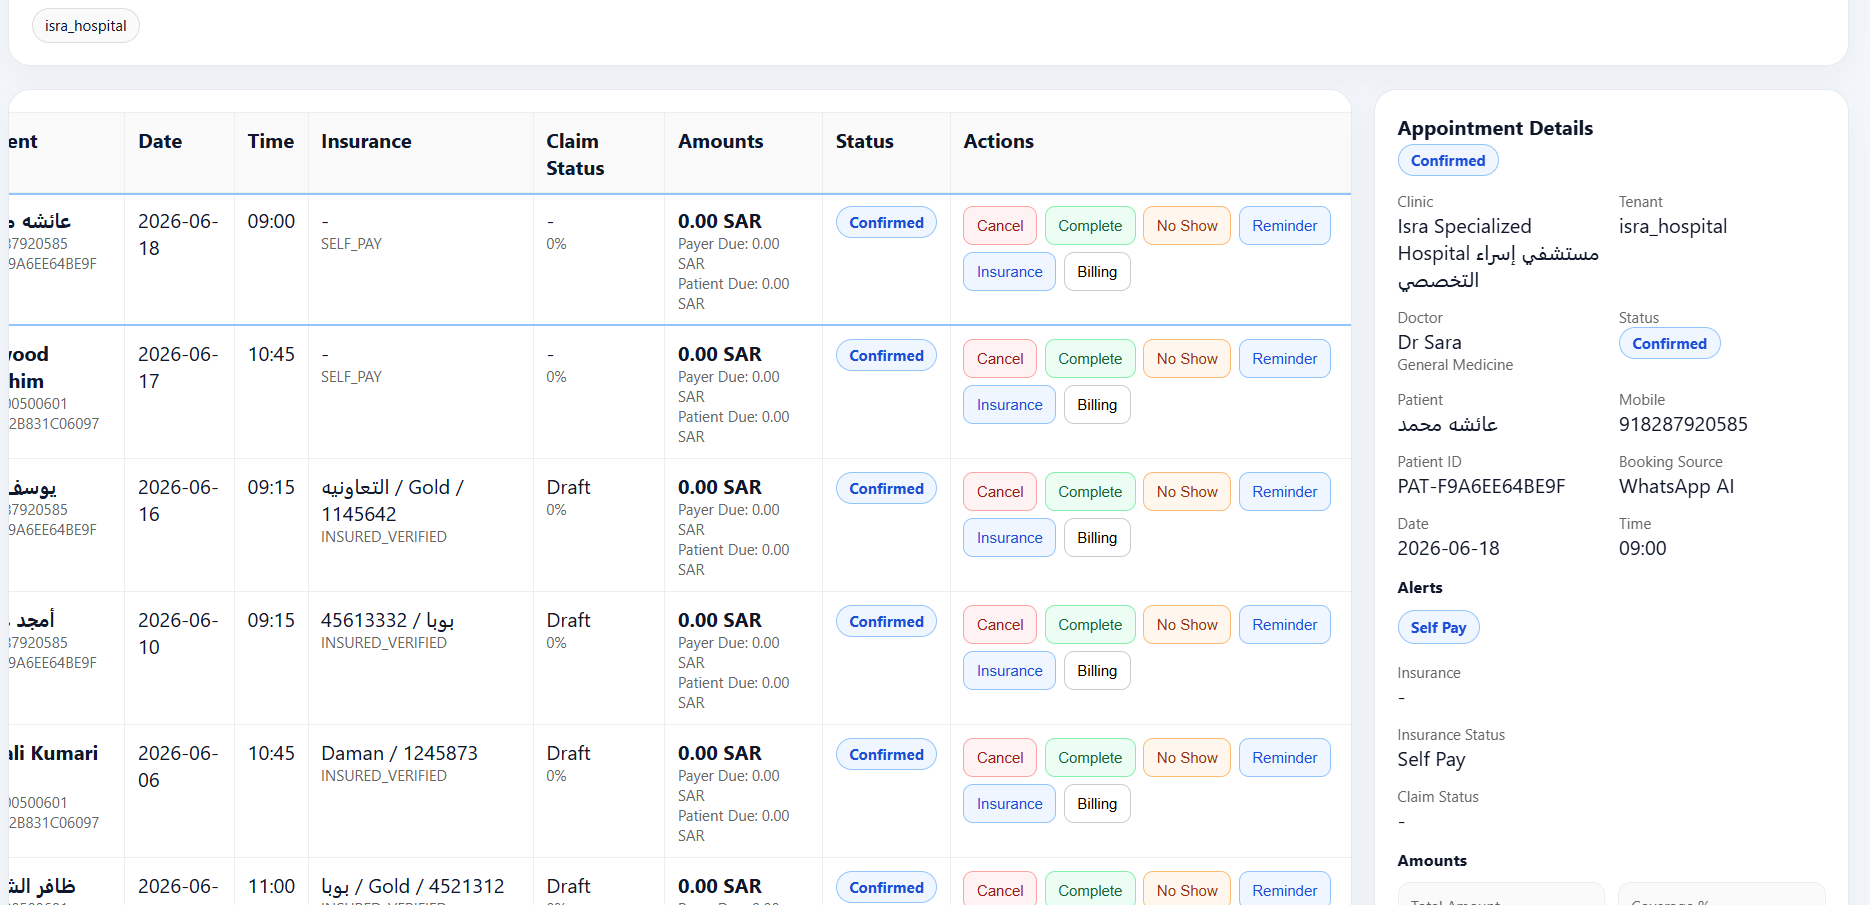Click Confirmed status badge on 2026-06-17 row
The width and height of the screenshot is (1870, 905).
886,356
